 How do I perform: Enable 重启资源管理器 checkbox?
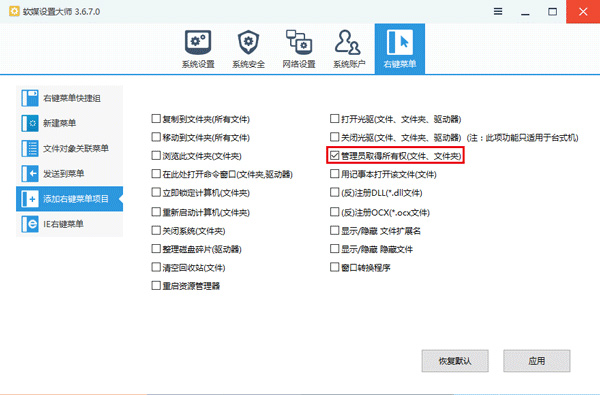(x=156, y=286)
